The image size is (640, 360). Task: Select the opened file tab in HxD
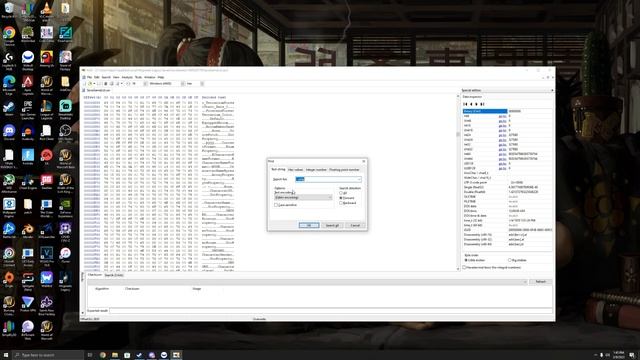pos(98,90)
